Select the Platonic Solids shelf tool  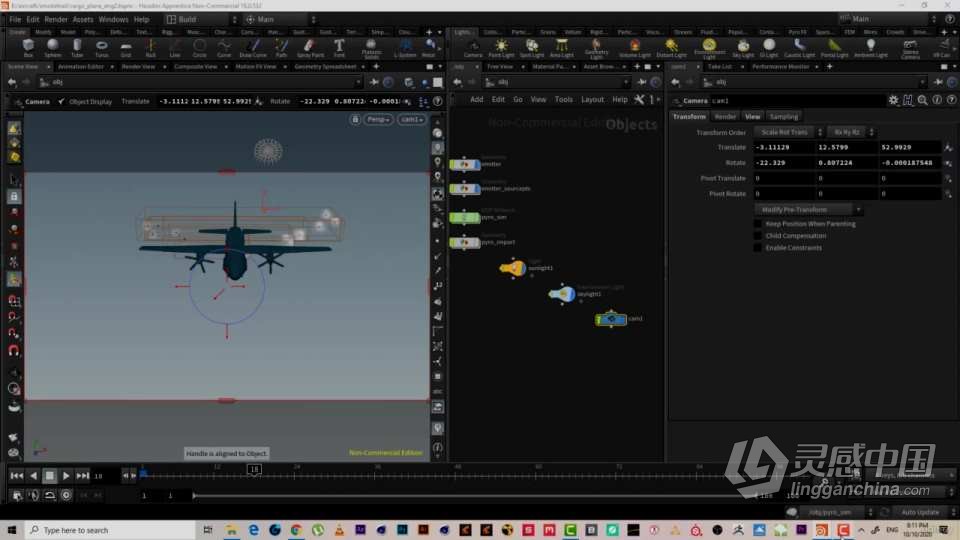[x=371, y=48]
